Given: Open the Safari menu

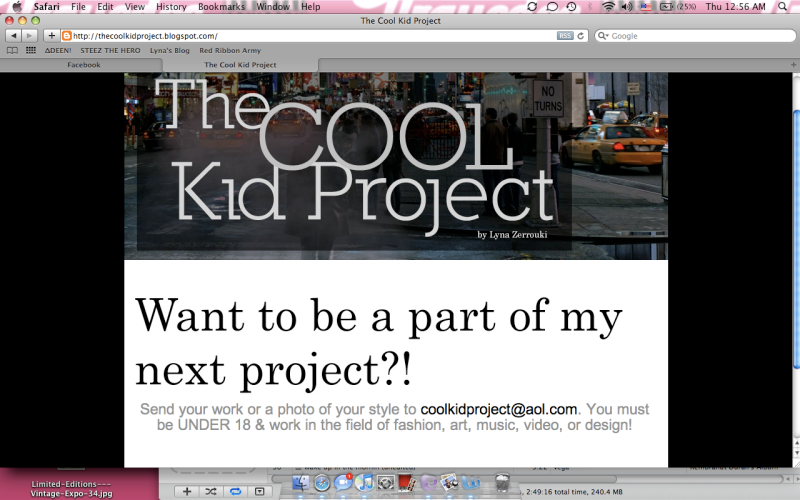Looking at the screenshot, I should point(46,7).
